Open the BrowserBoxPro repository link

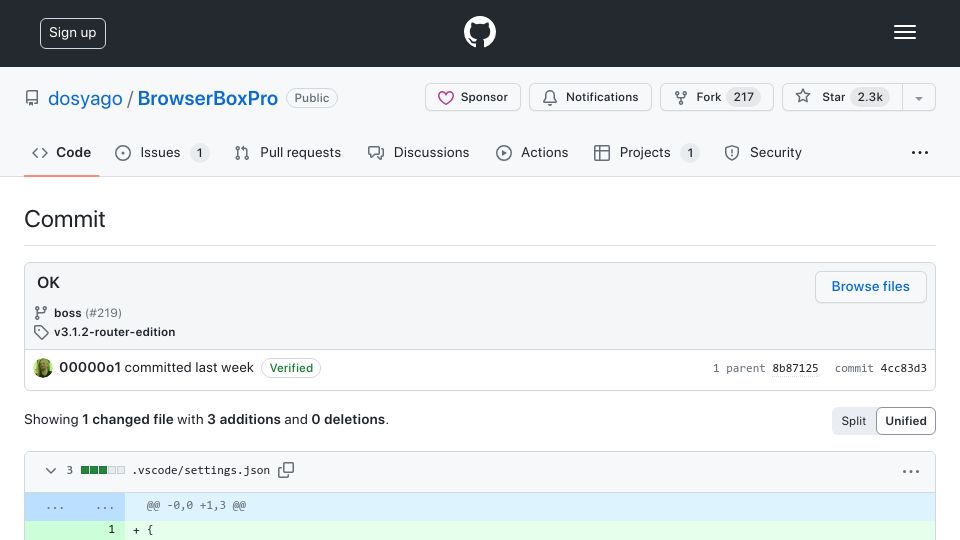pos(208,98)
